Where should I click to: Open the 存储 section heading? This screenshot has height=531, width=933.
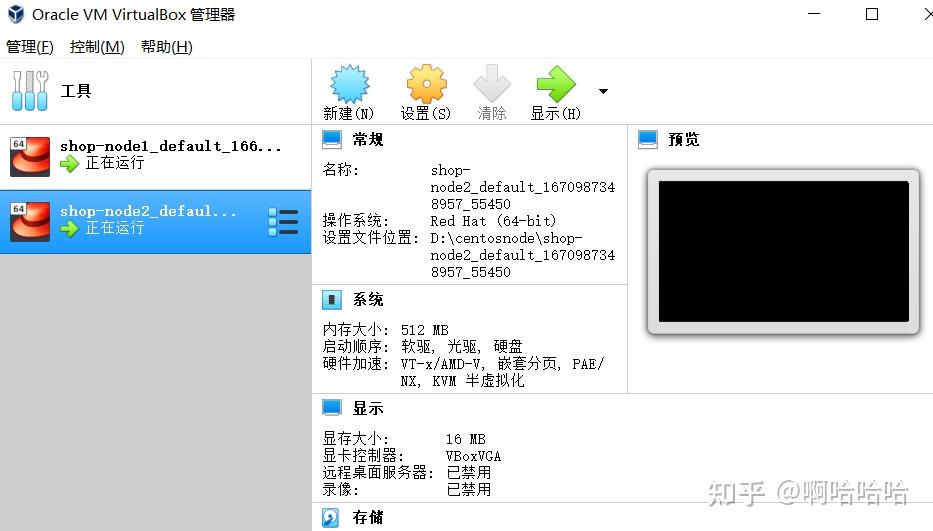pos(368,517)
